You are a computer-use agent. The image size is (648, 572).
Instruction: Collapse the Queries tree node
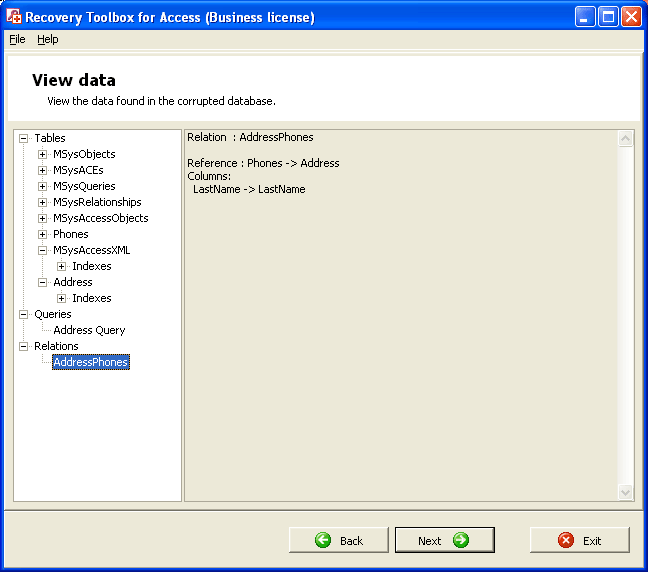point(24,315)
